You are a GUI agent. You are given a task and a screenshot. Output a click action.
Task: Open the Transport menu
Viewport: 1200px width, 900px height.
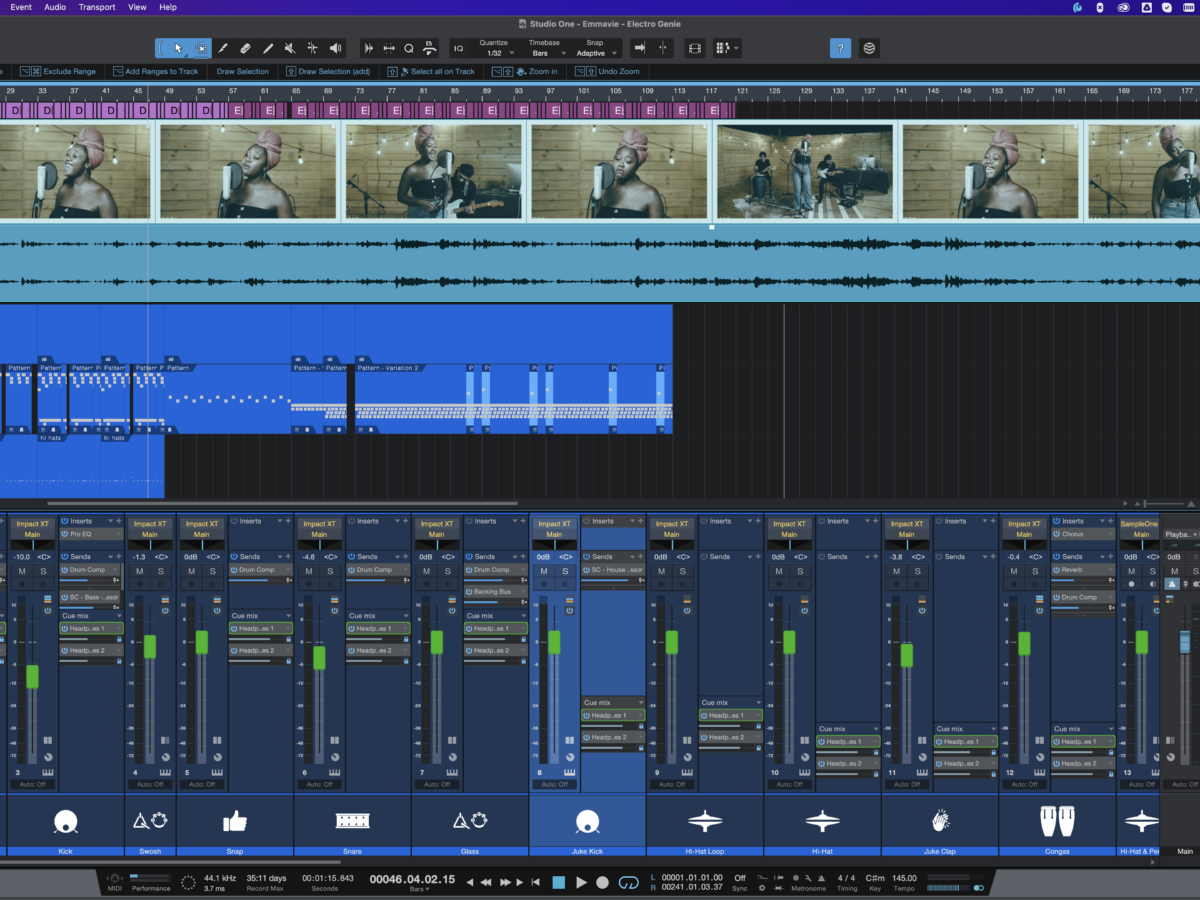pyautogui.click(x=97, y=7)
